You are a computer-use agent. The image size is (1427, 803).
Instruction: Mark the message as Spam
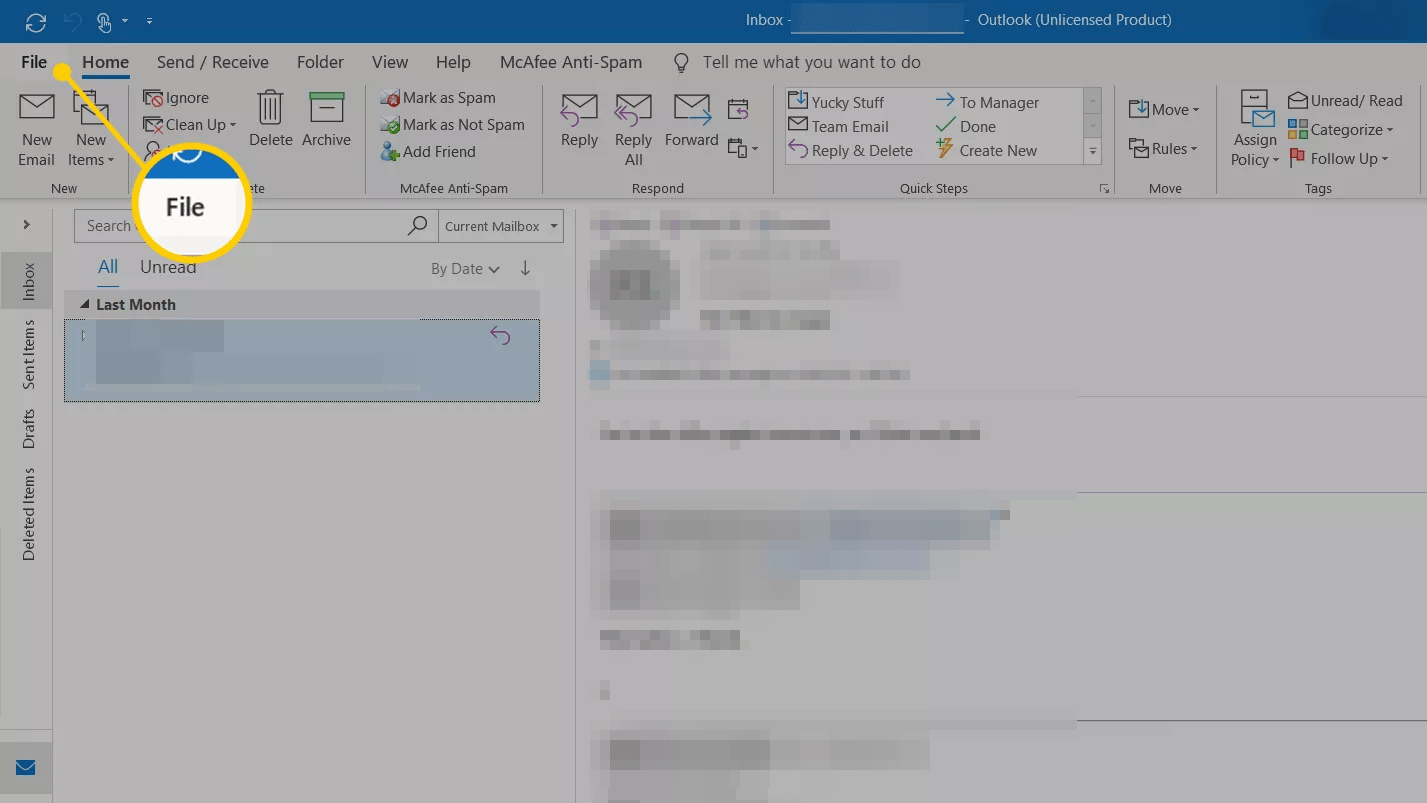pyautogui.click(x=438, y=98)
